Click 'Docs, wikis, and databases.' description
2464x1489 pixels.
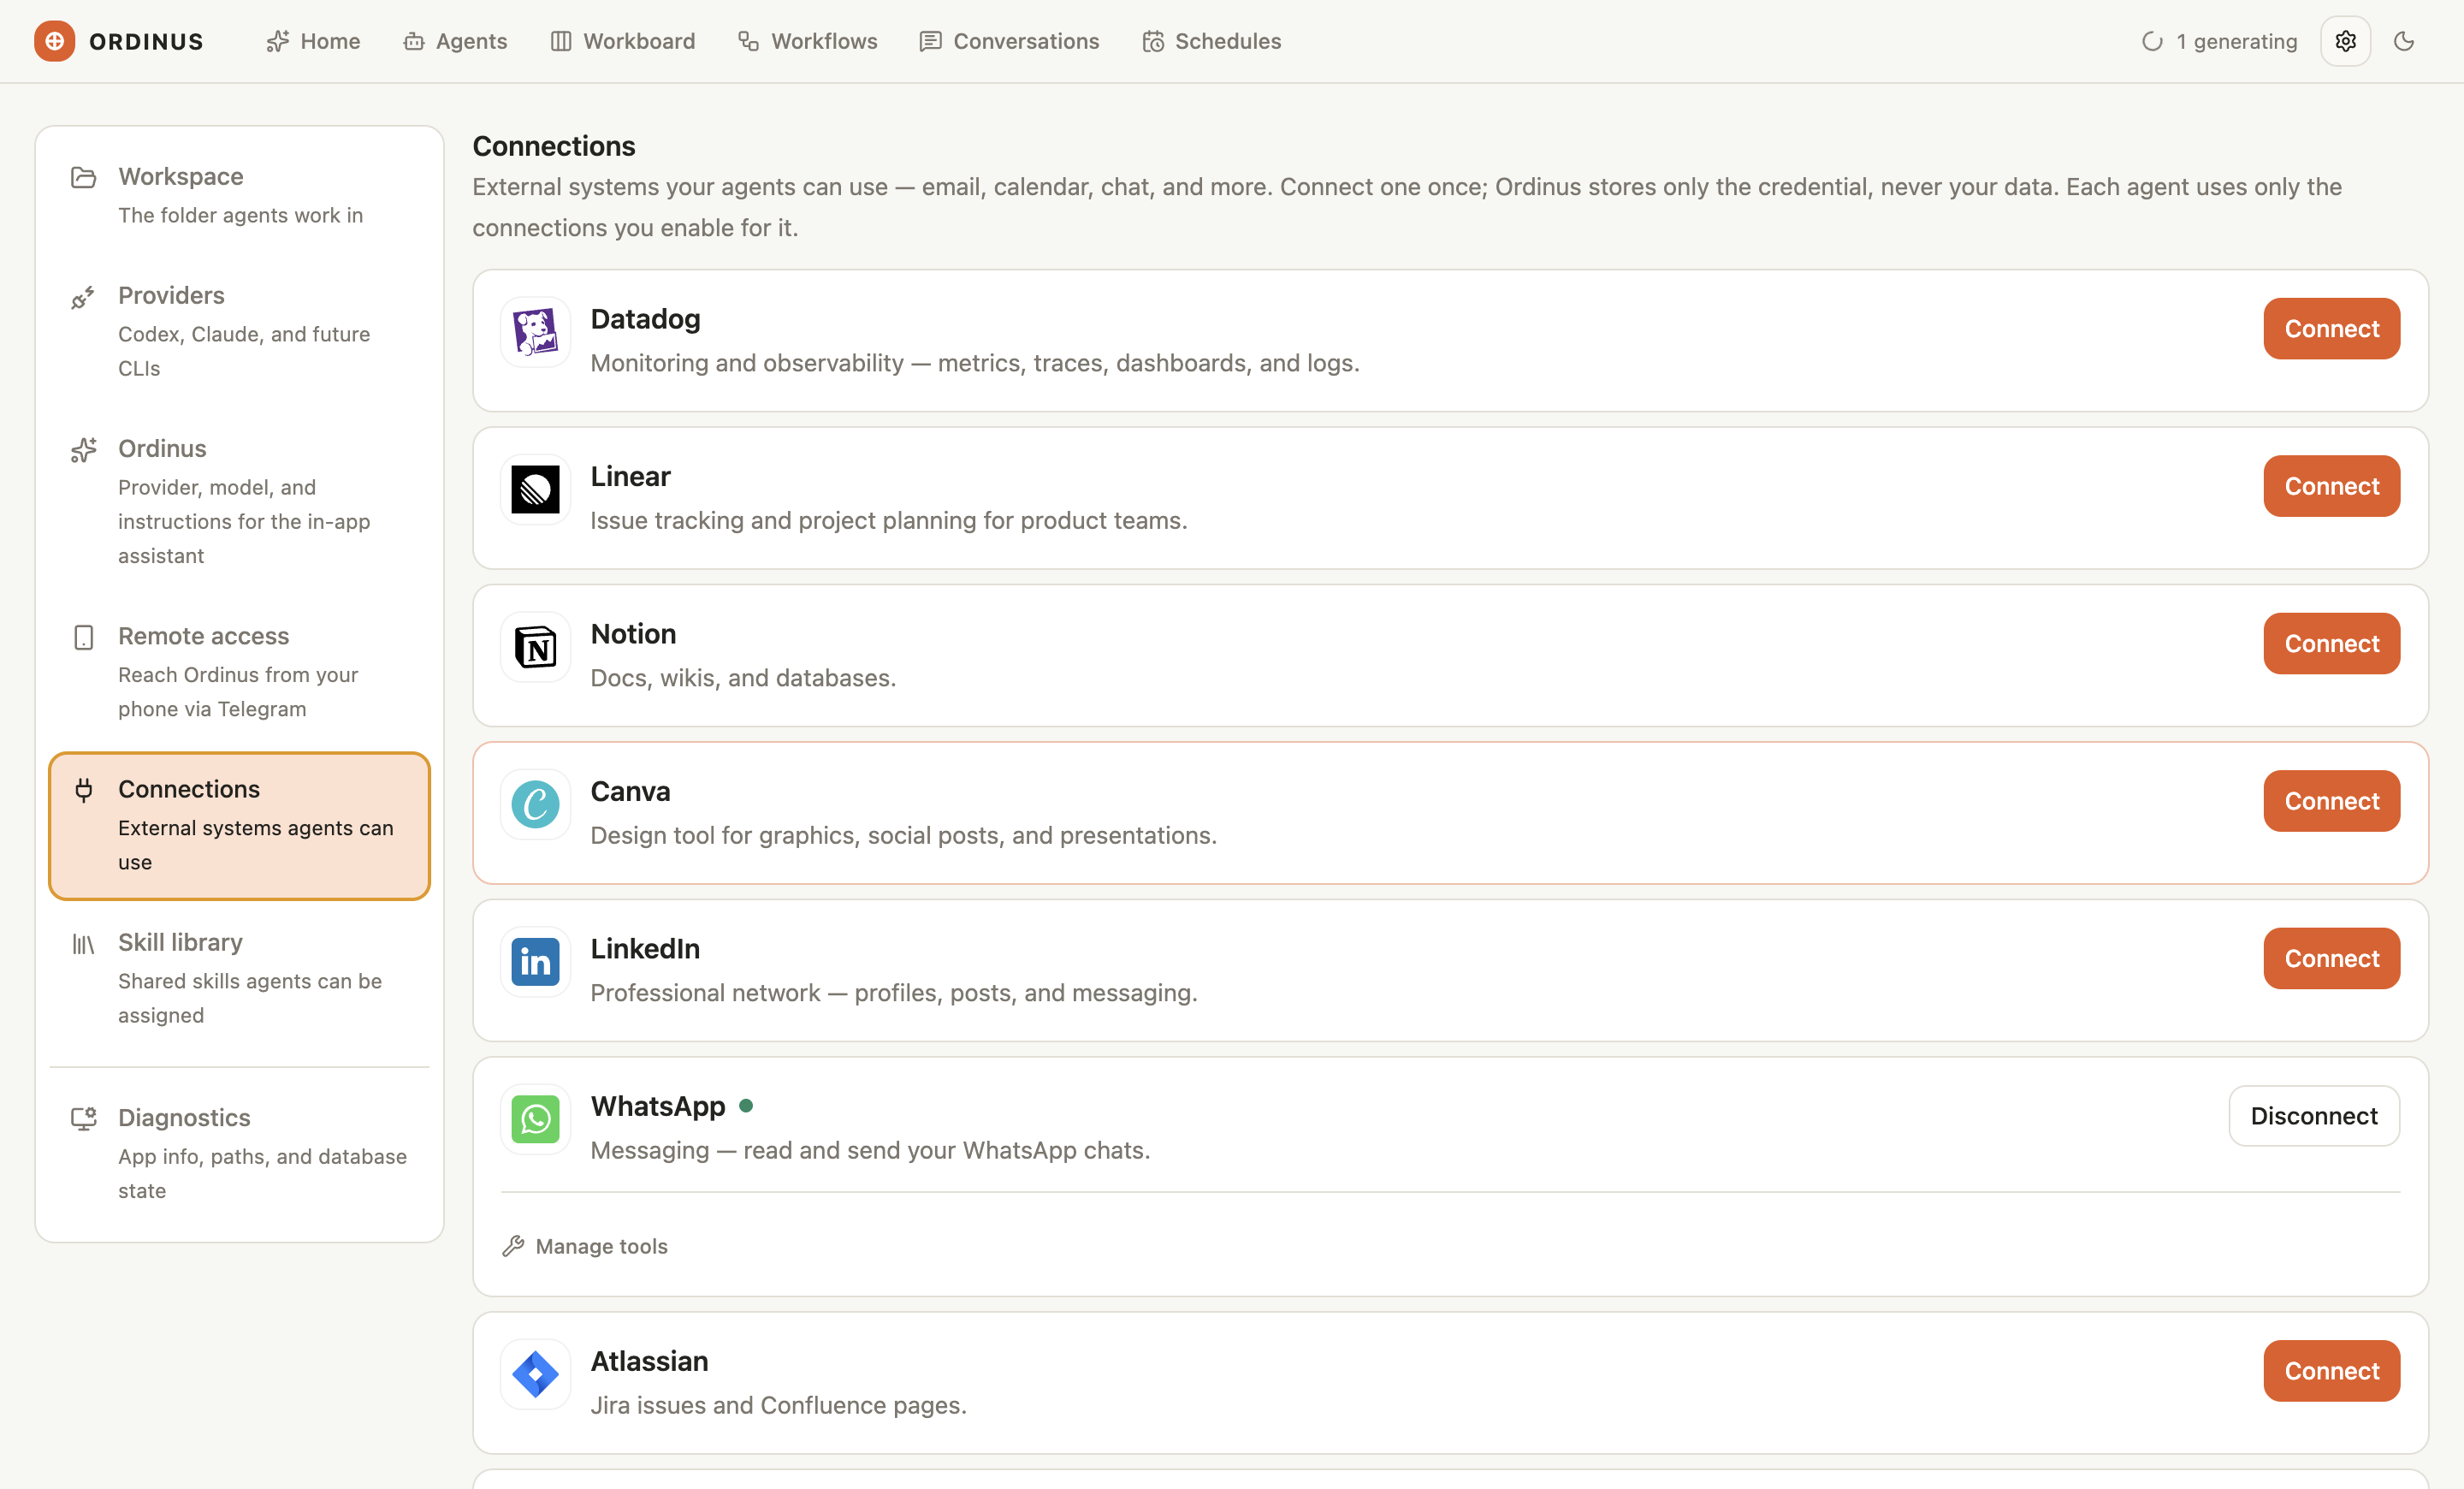pyautogui.click(x=743, y=678)
